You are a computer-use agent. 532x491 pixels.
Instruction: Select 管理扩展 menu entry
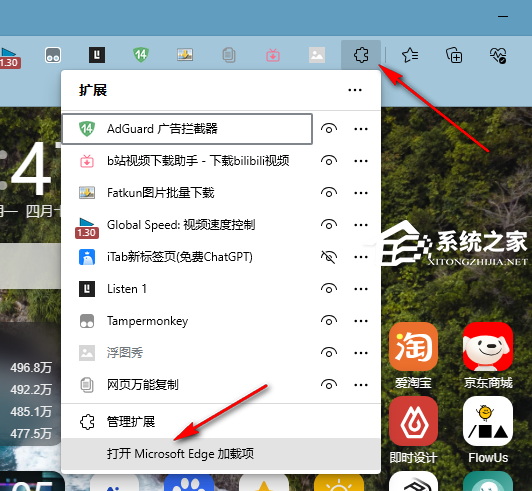pyautogui.click(x=221, y=422)
